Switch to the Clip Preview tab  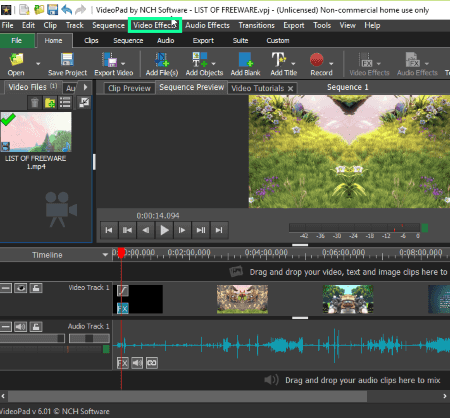point(129,88)
